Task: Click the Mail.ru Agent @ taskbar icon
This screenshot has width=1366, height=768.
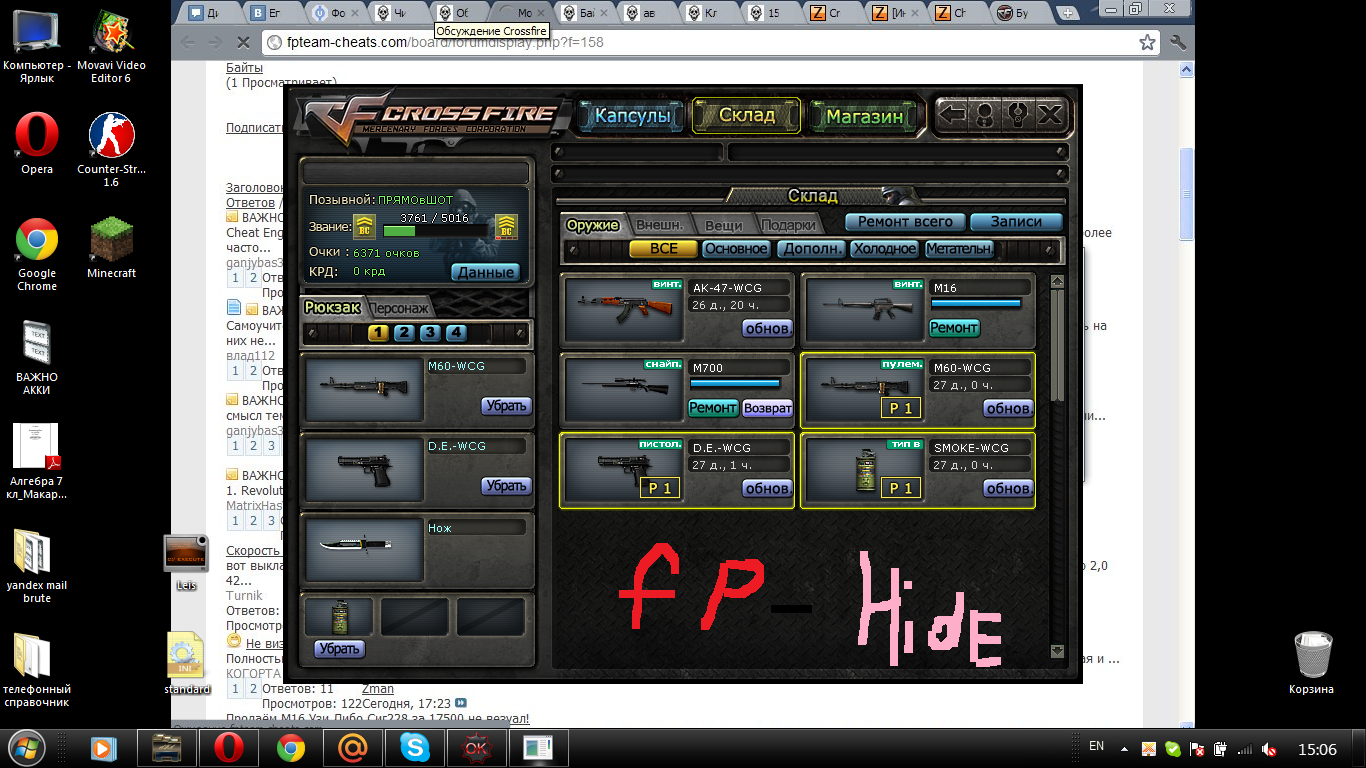Action: 353,748
